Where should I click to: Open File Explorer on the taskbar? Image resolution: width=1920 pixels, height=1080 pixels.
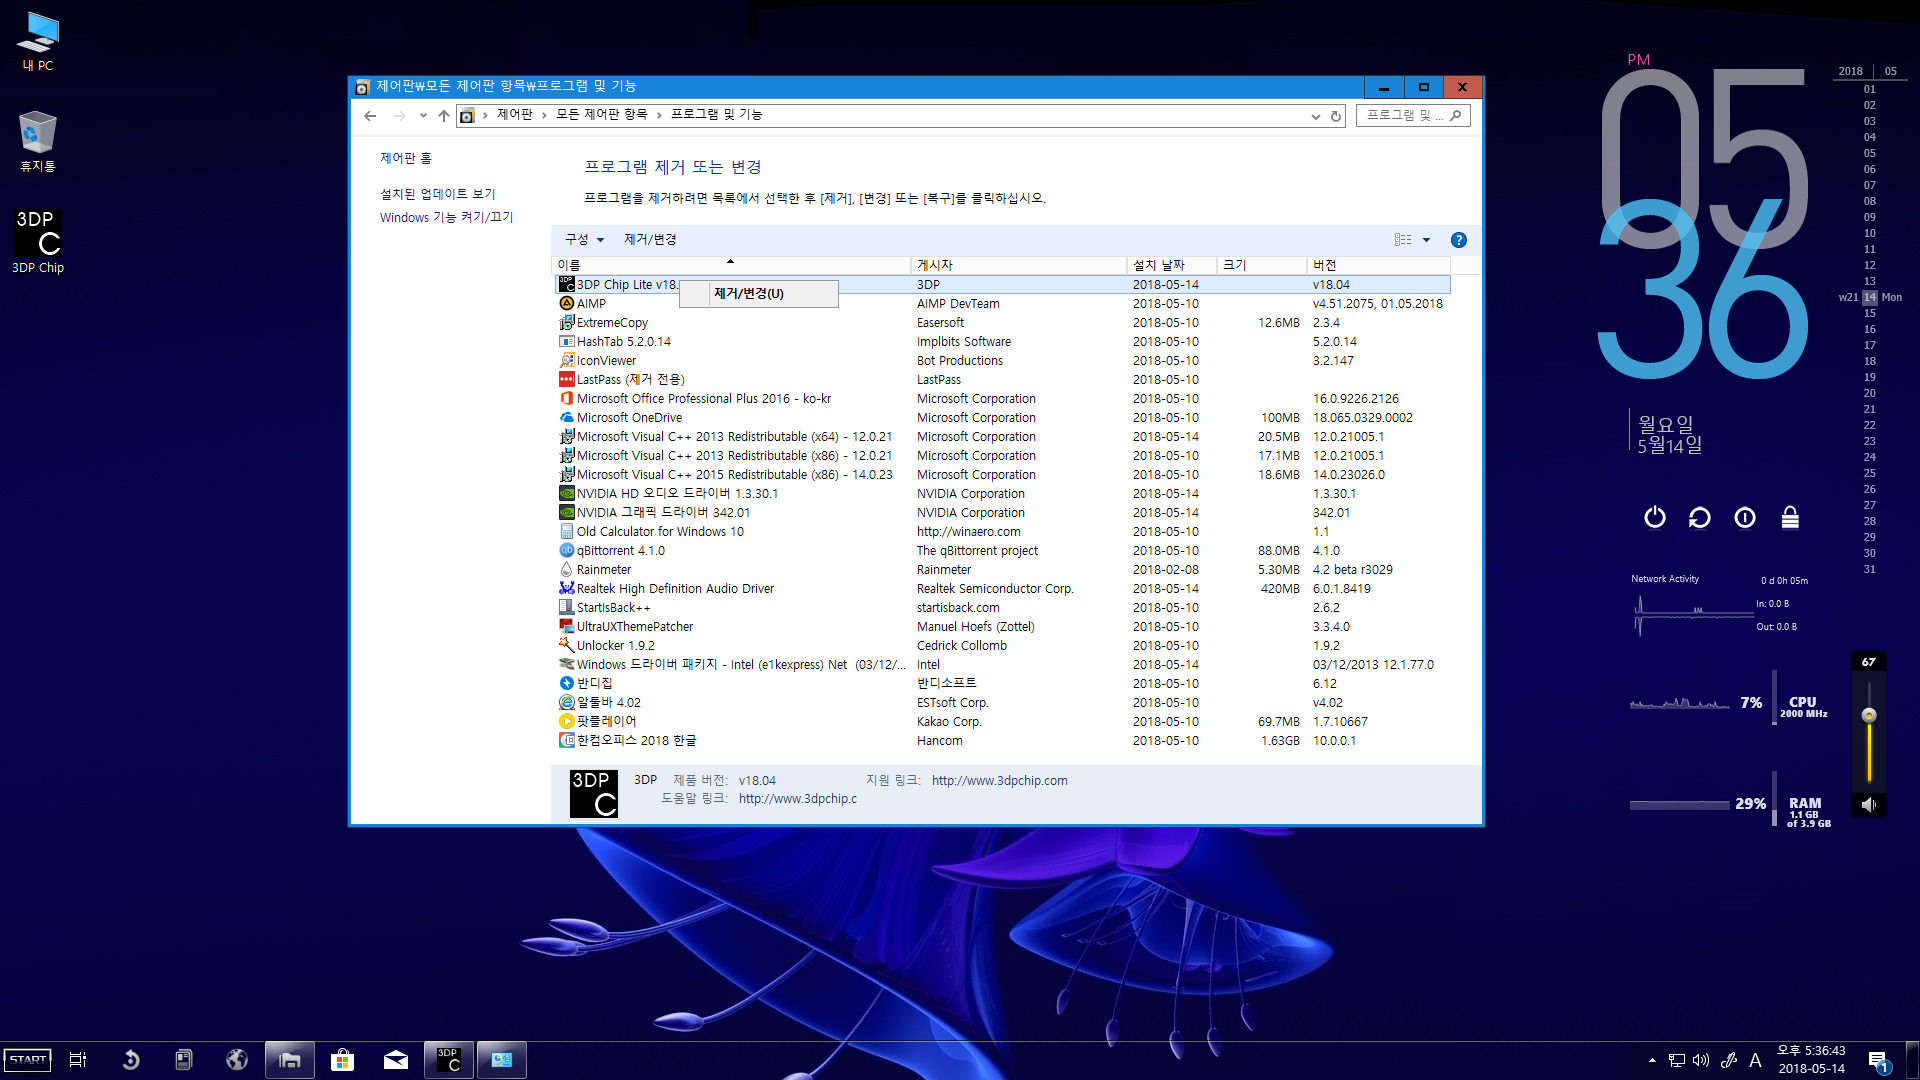[x=290, y=1060]
